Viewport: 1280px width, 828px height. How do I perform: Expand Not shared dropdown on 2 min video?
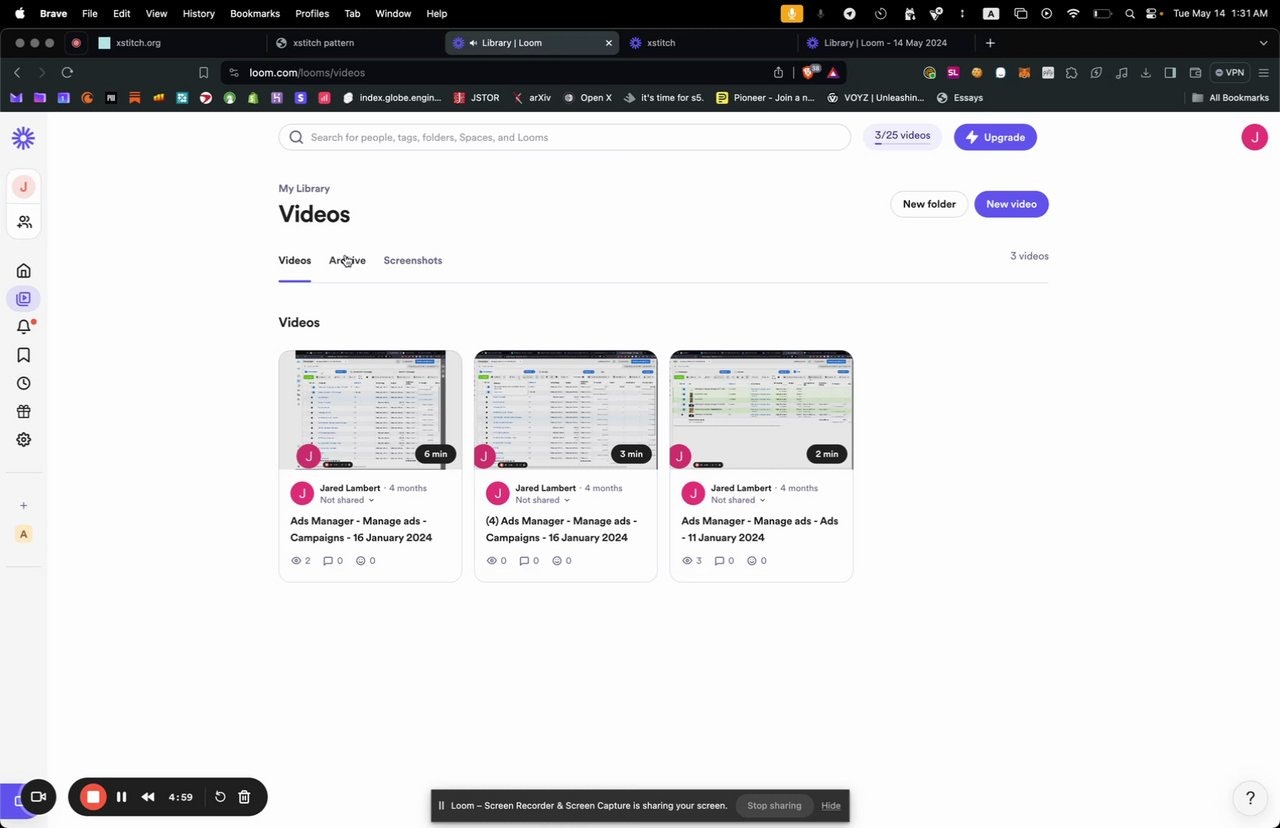[738, 500]
